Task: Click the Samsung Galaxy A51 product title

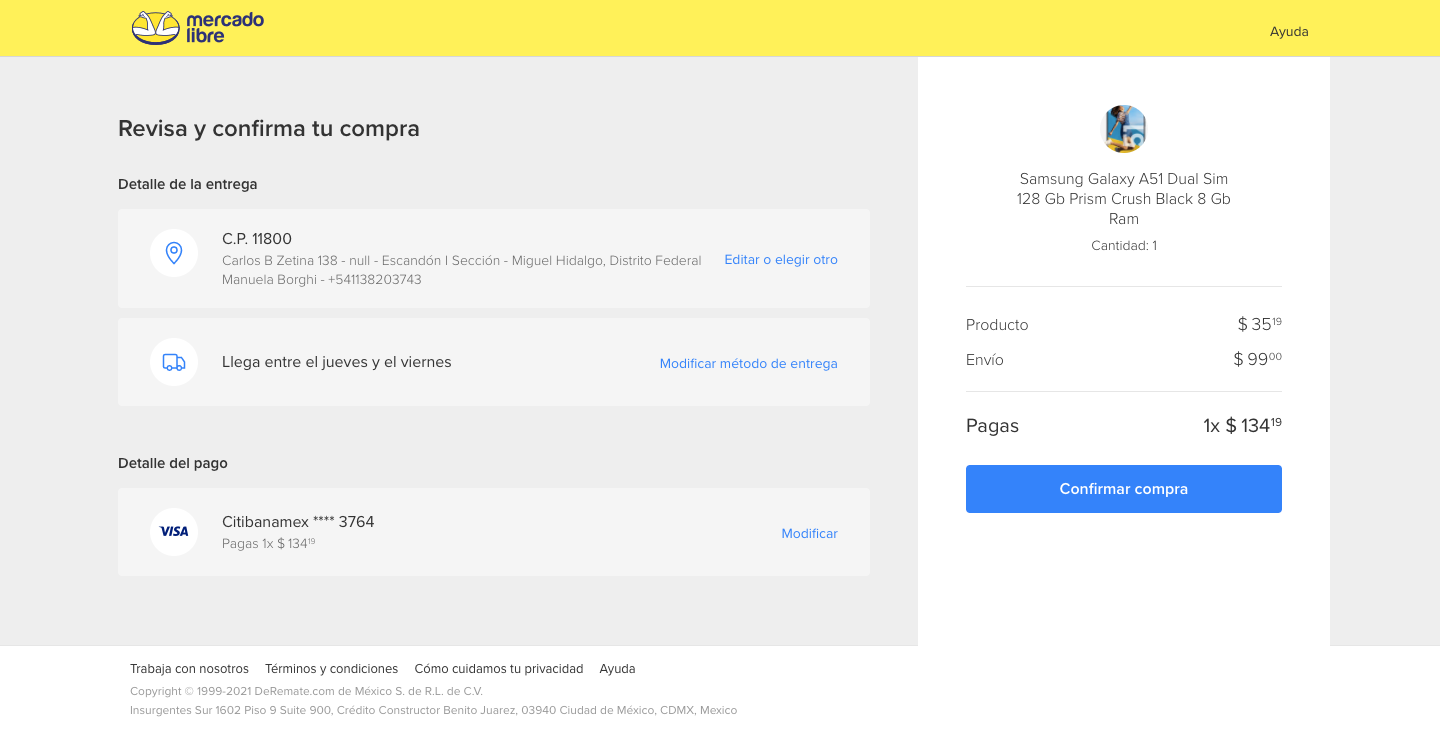Action: [1124, 199]
